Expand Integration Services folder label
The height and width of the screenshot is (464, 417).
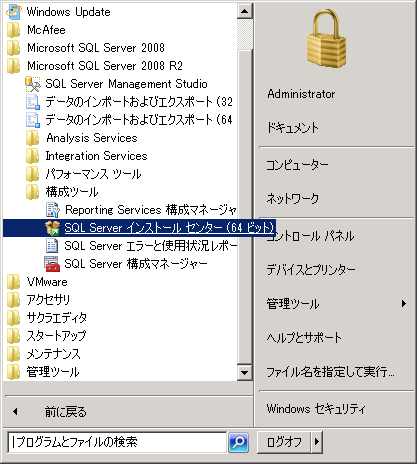click(x=96, y=156)
